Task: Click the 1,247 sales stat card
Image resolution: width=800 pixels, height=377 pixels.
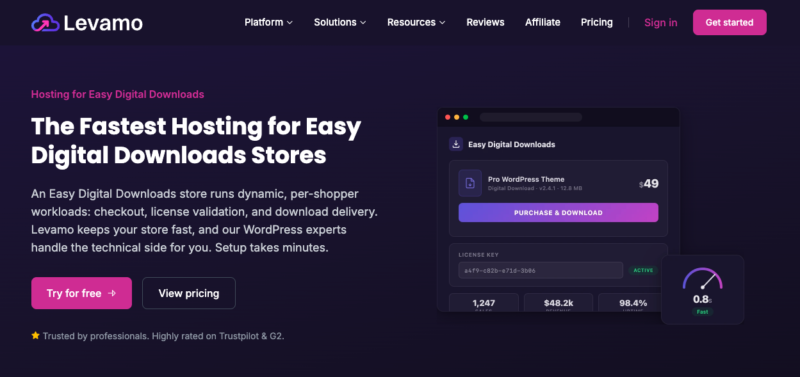Action: [484, 303]
